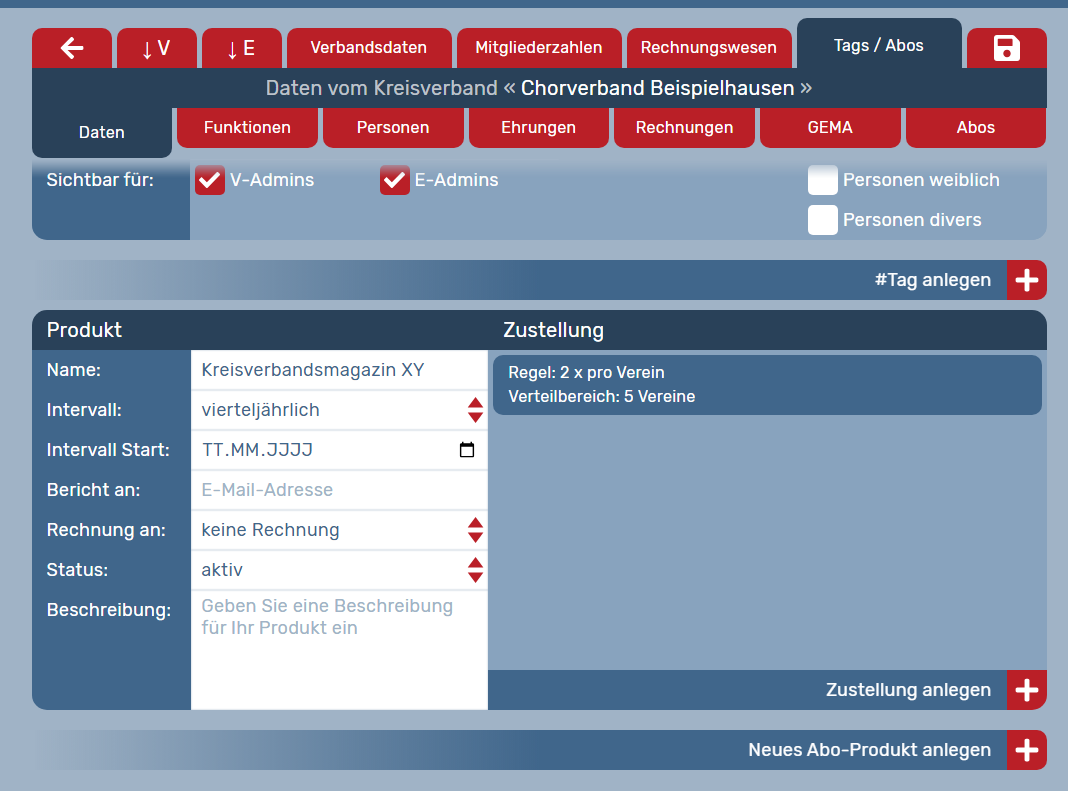The height and width of the screenshot is (791, 1068).
Task: Open the Intervall dropdown
Action: click(339, 410)
